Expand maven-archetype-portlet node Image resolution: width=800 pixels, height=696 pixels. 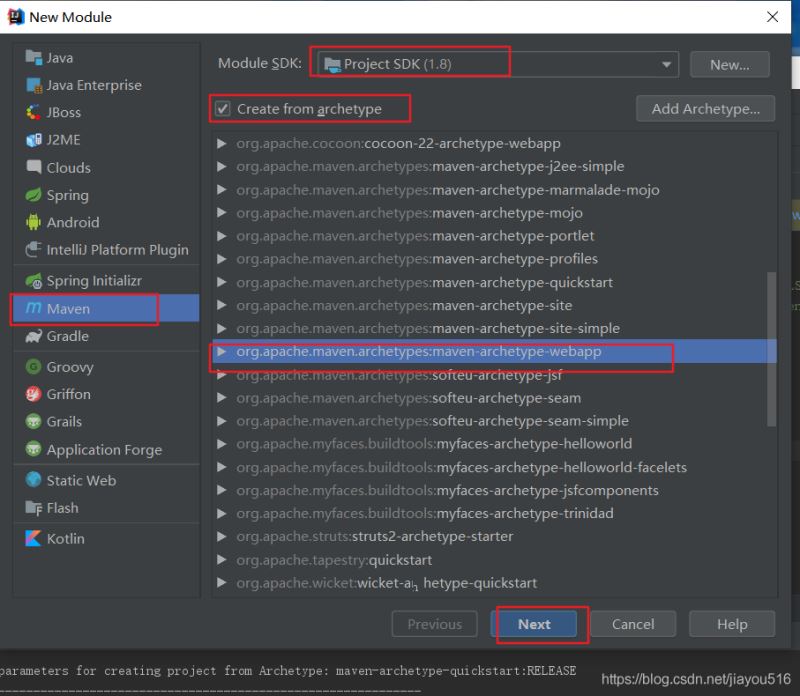coord(221,236)
